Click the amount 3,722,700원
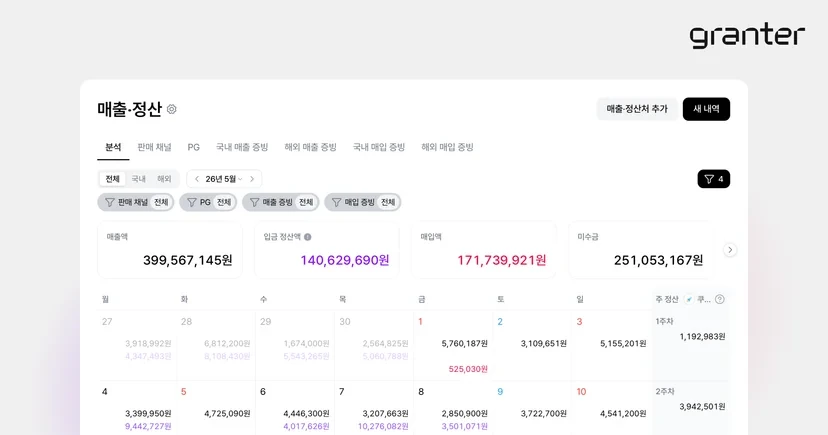Viewport: 828px width, 435px height. [543, 414]
